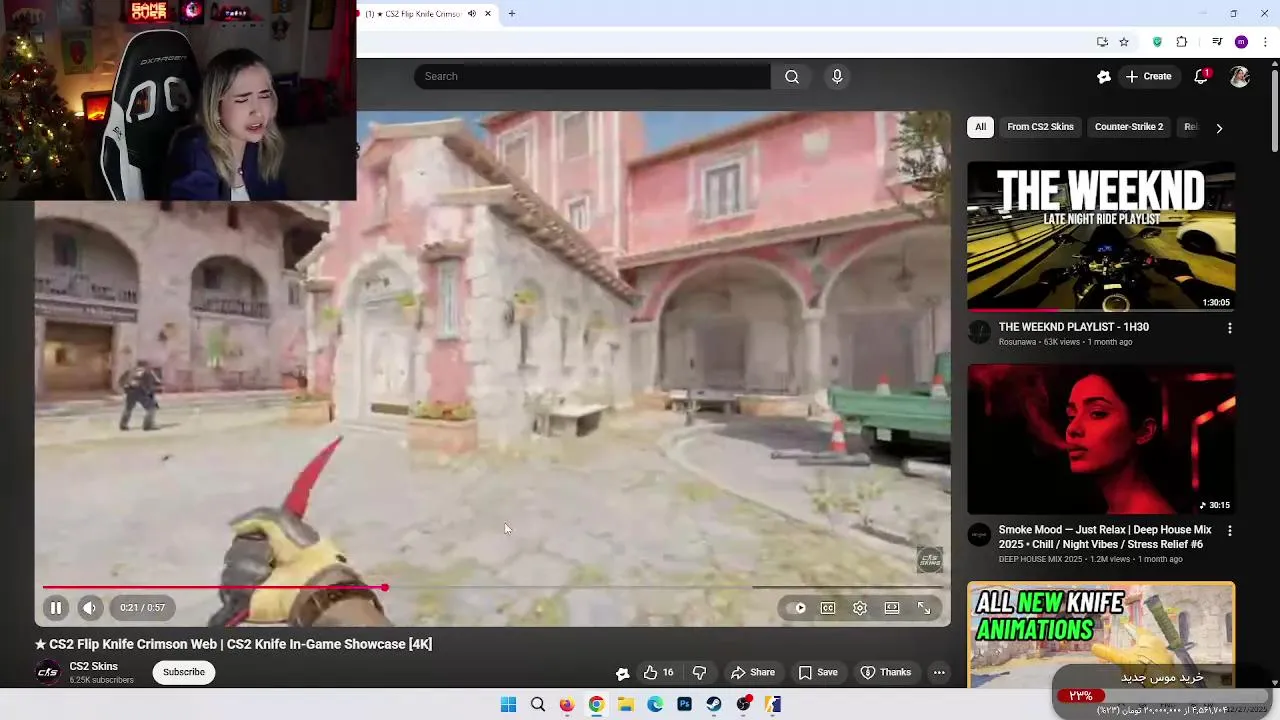
Task: Open OBS Studio from taskbar
Action: (744, 705)
